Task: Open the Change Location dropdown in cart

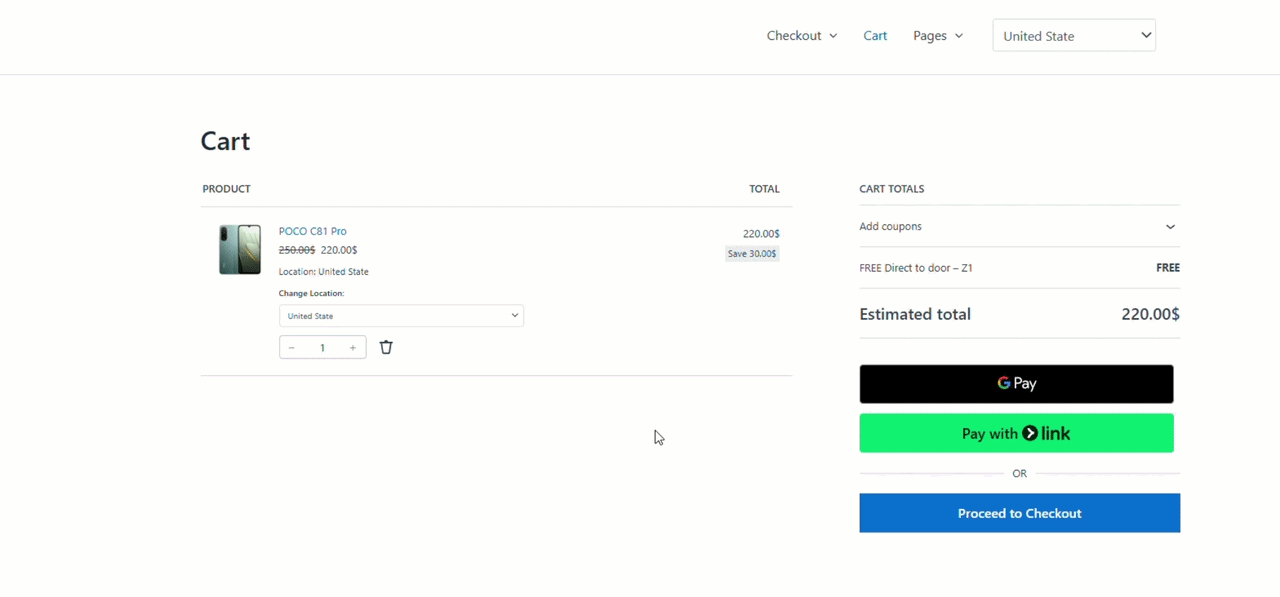Action: click(401, 316)
